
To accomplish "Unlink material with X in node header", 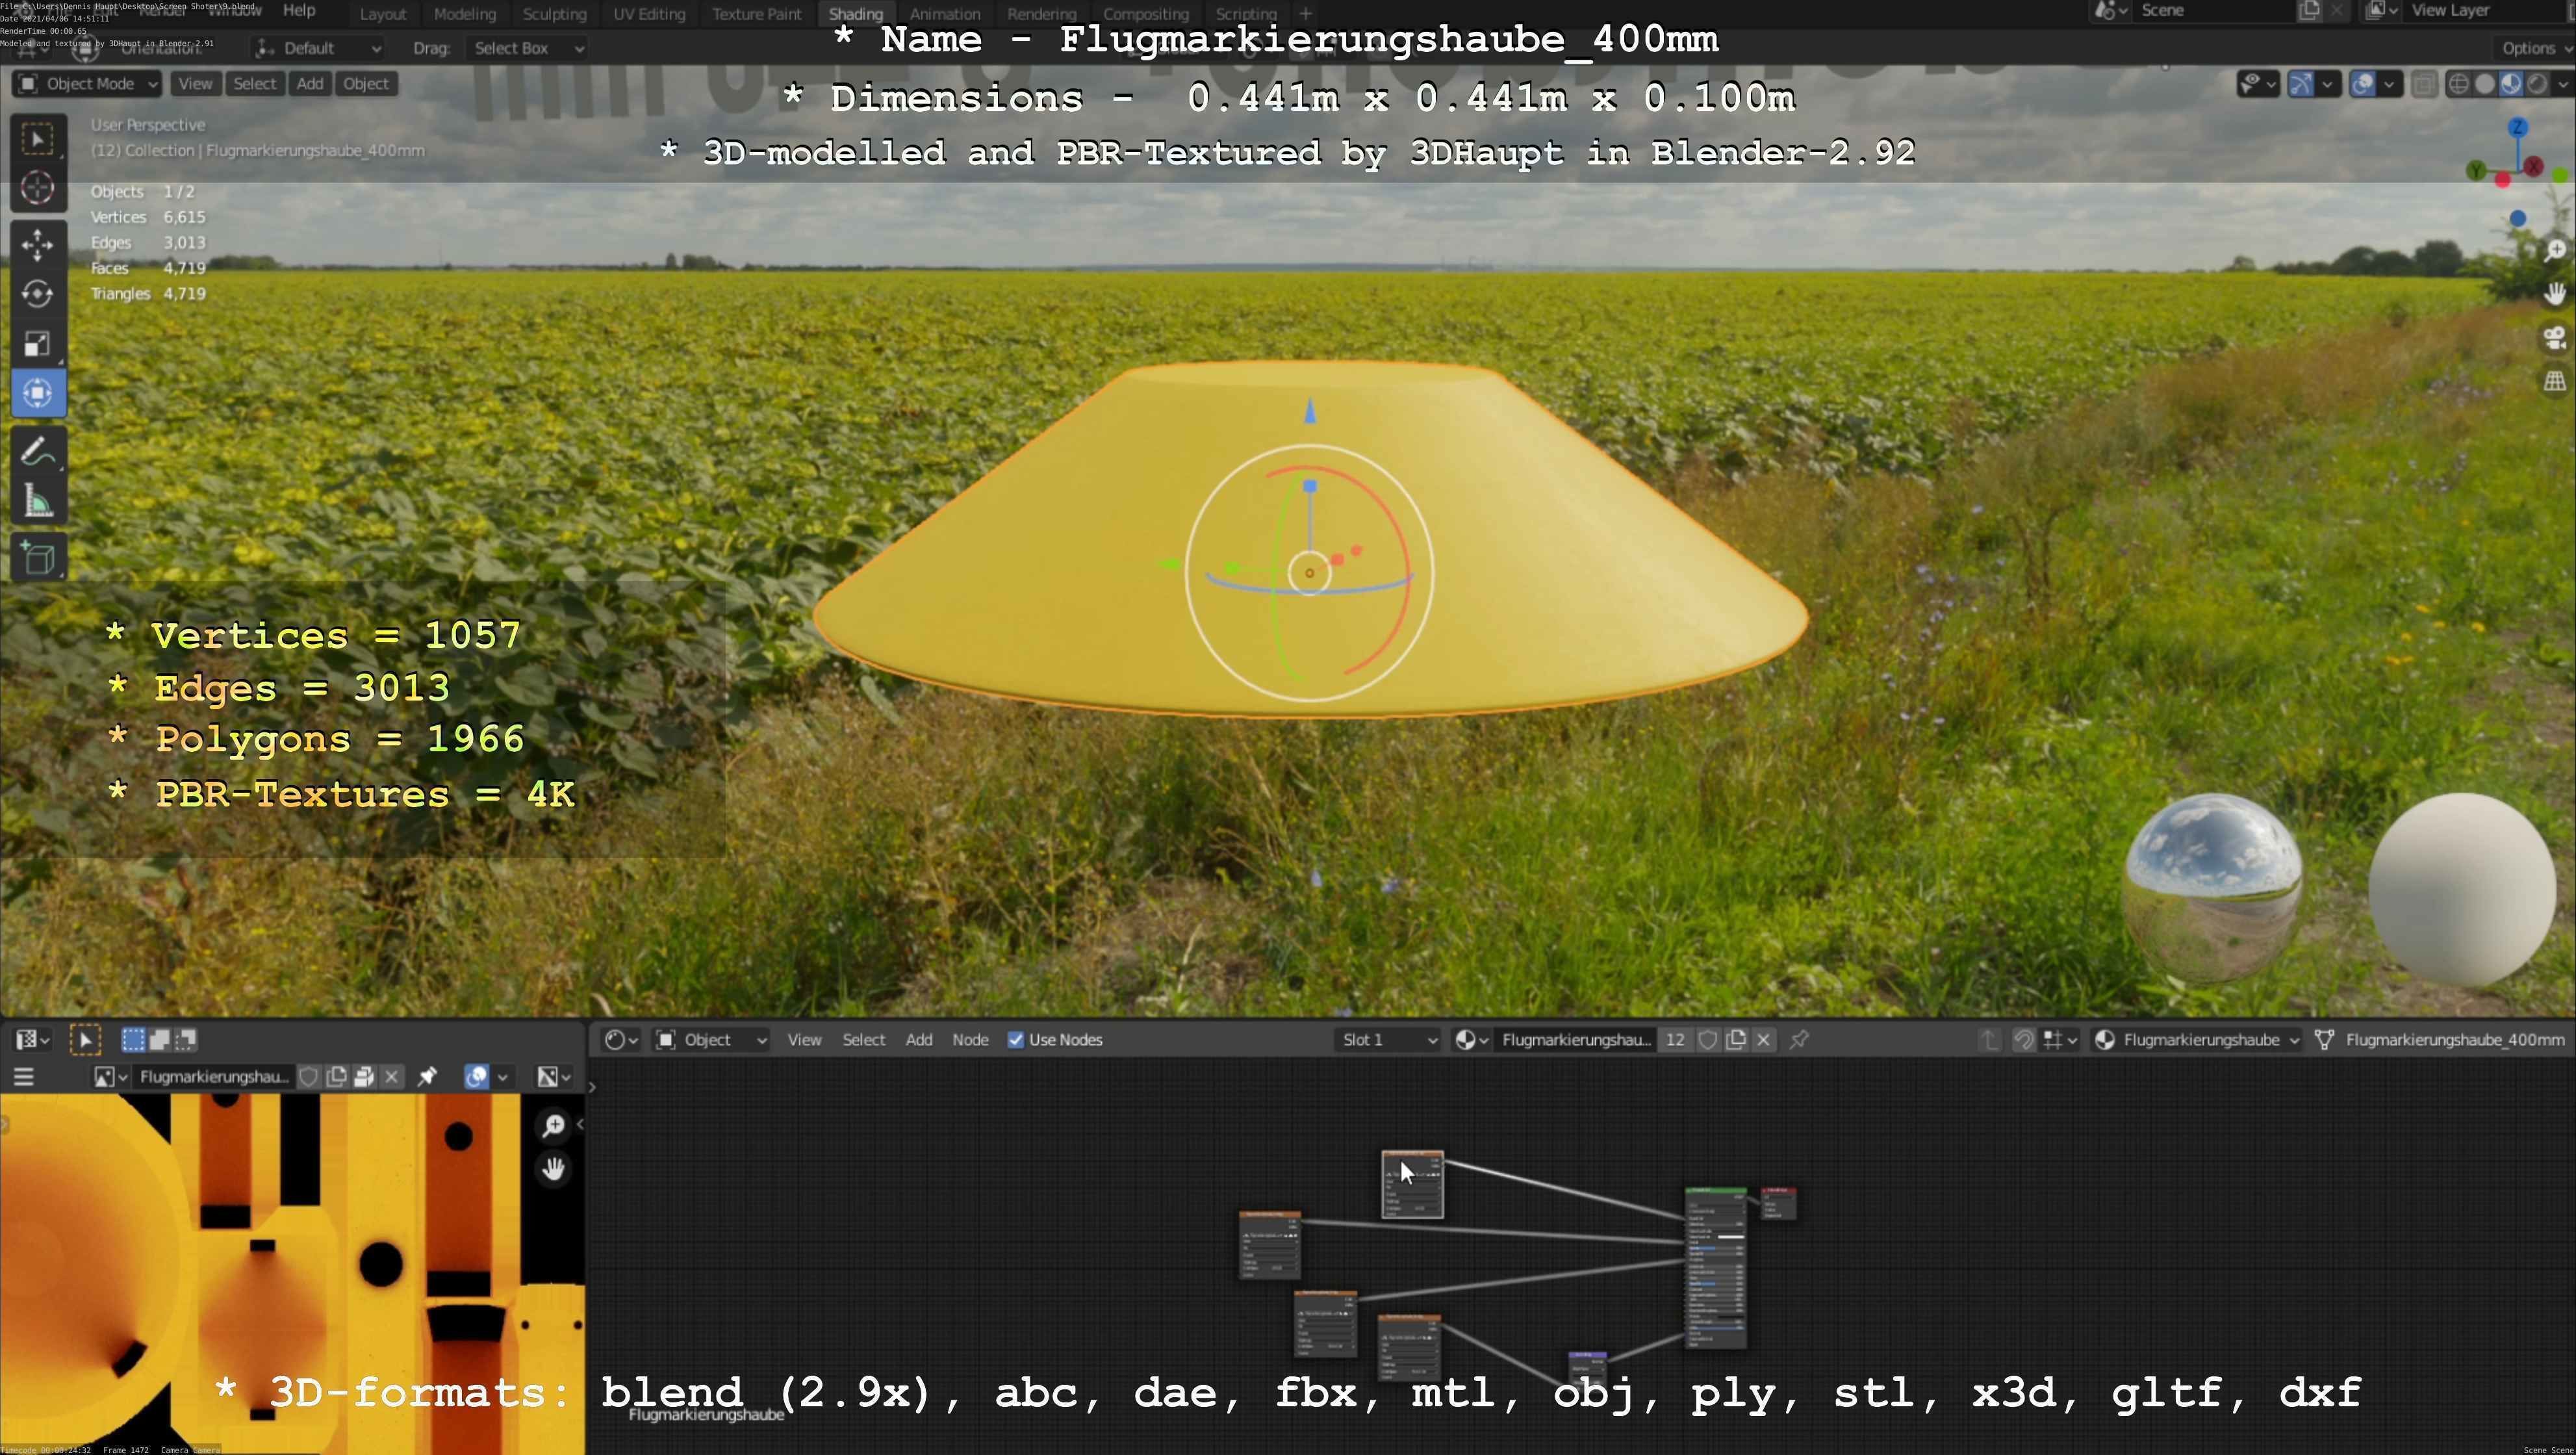I will (x=1764, y=1040).
